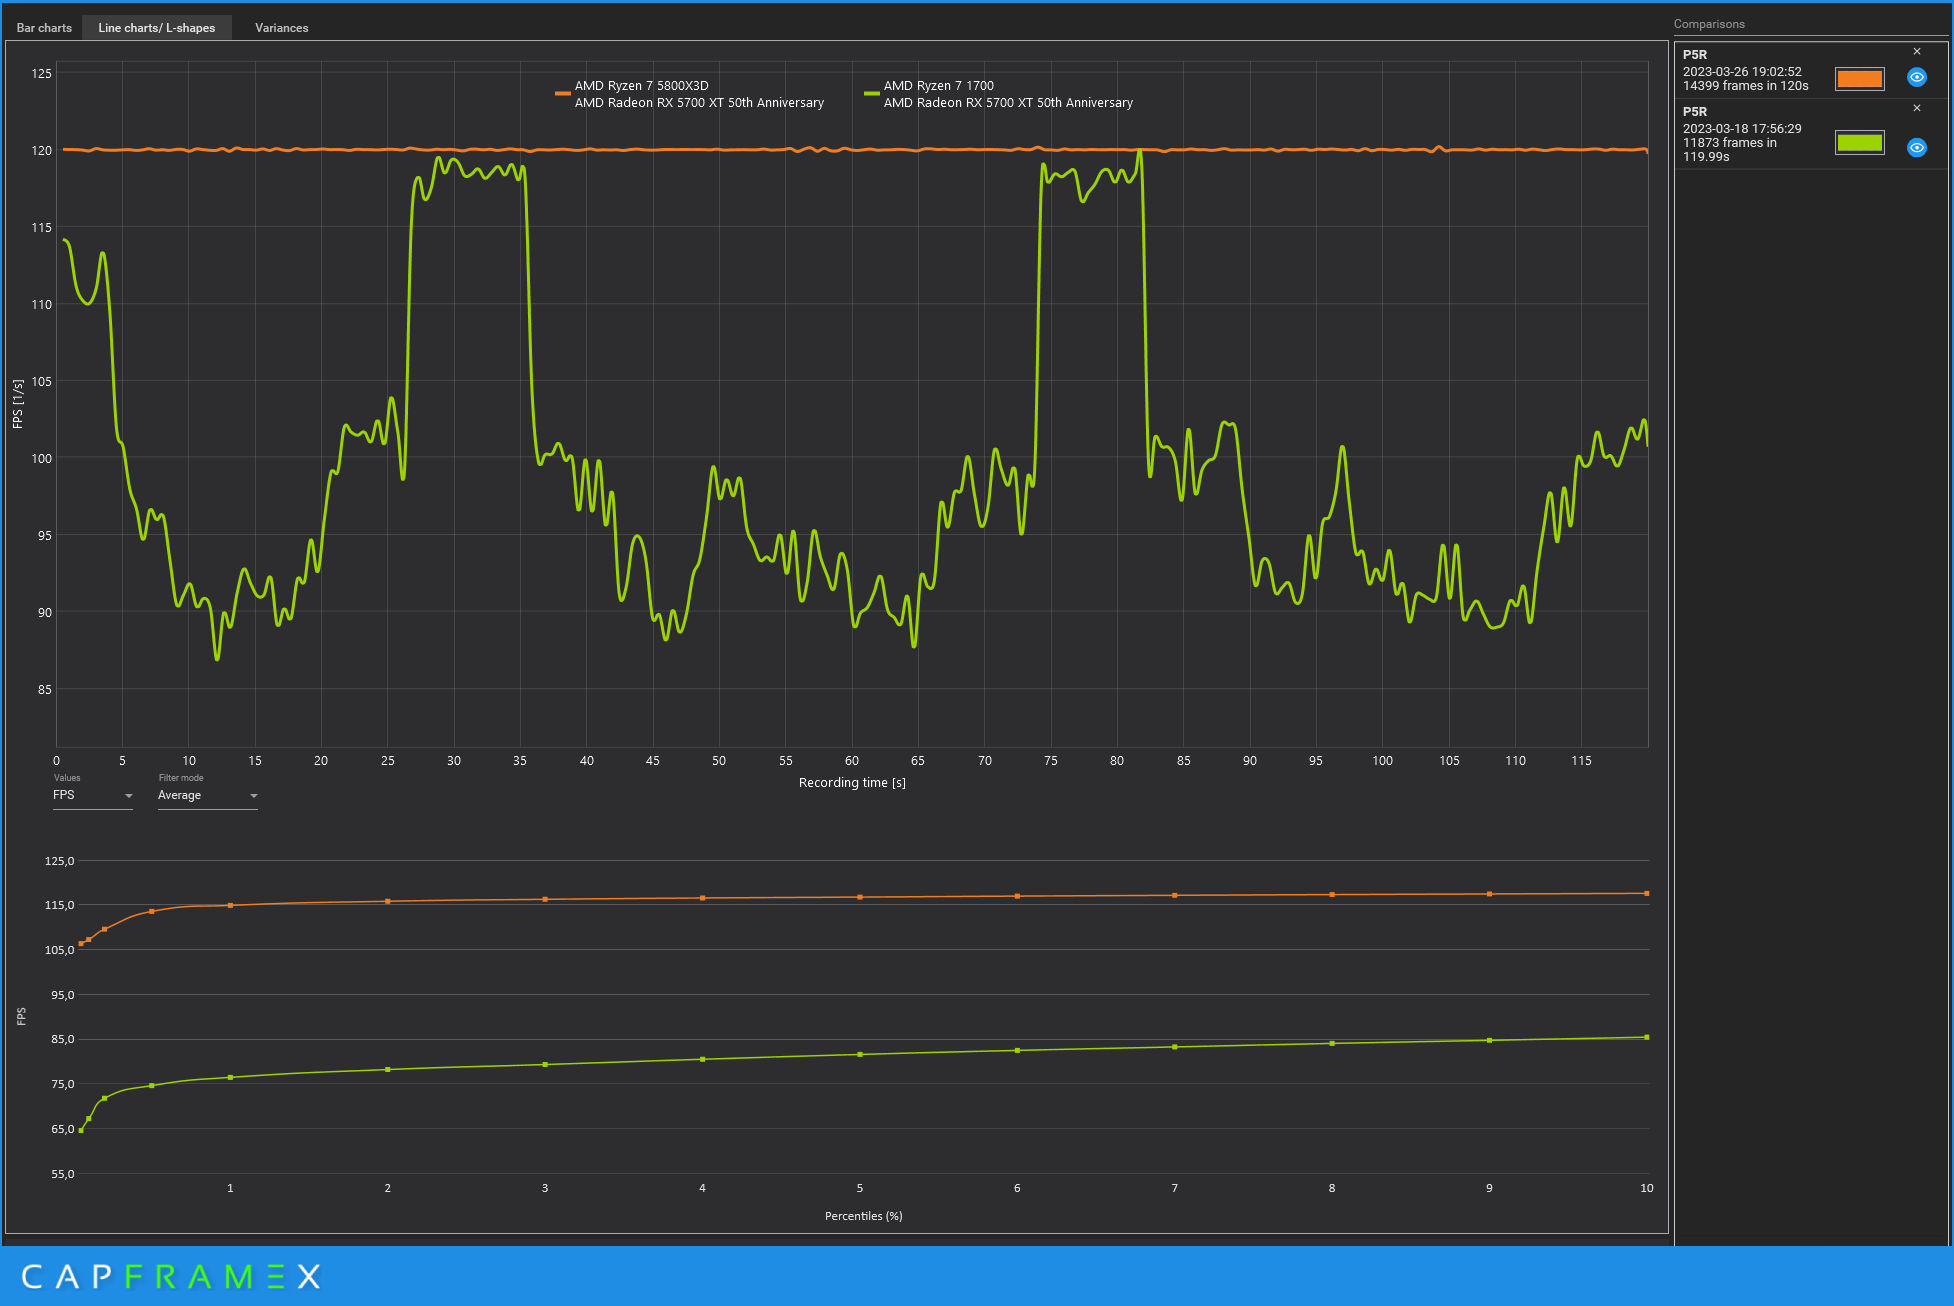Viewport: 1954px width, 1306px height.
Task: Open the Values FPS dropdown
Action: [x=92, y=796]
